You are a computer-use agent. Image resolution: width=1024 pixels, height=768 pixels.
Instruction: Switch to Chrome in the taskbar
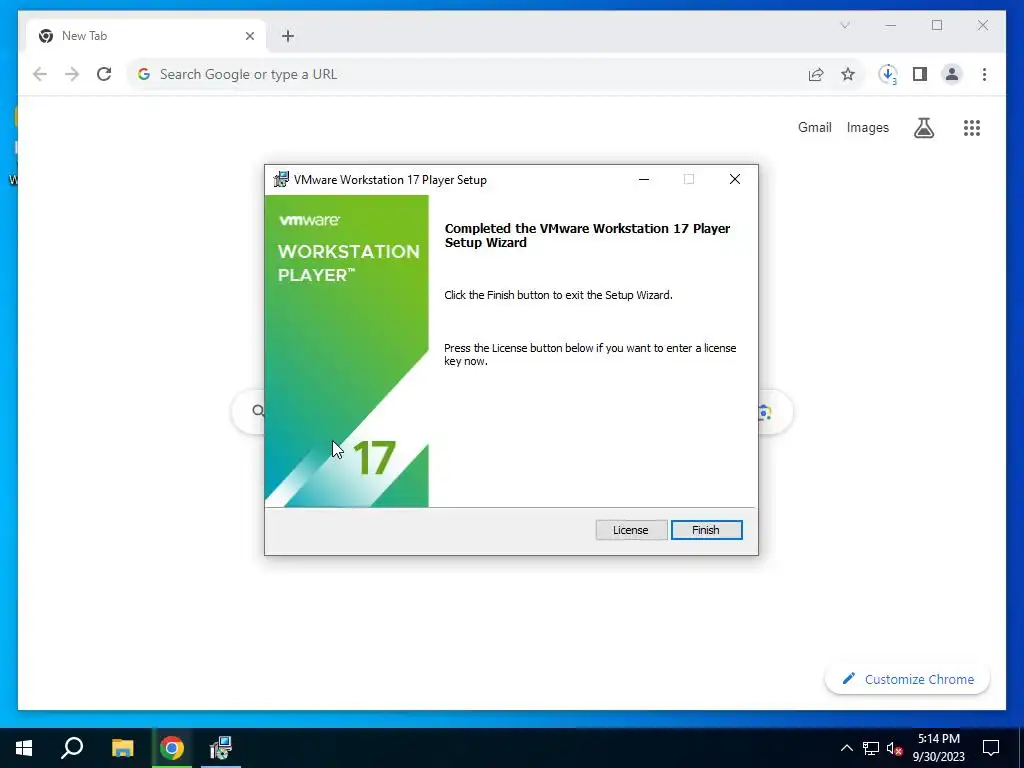coord(172,748)
